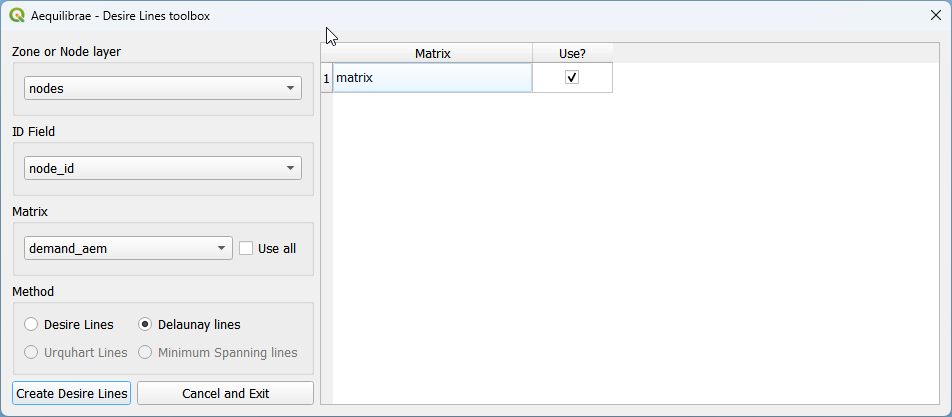
Task: Click the Matrix column header
Action: pyautogui.click(x=432, y=53)
